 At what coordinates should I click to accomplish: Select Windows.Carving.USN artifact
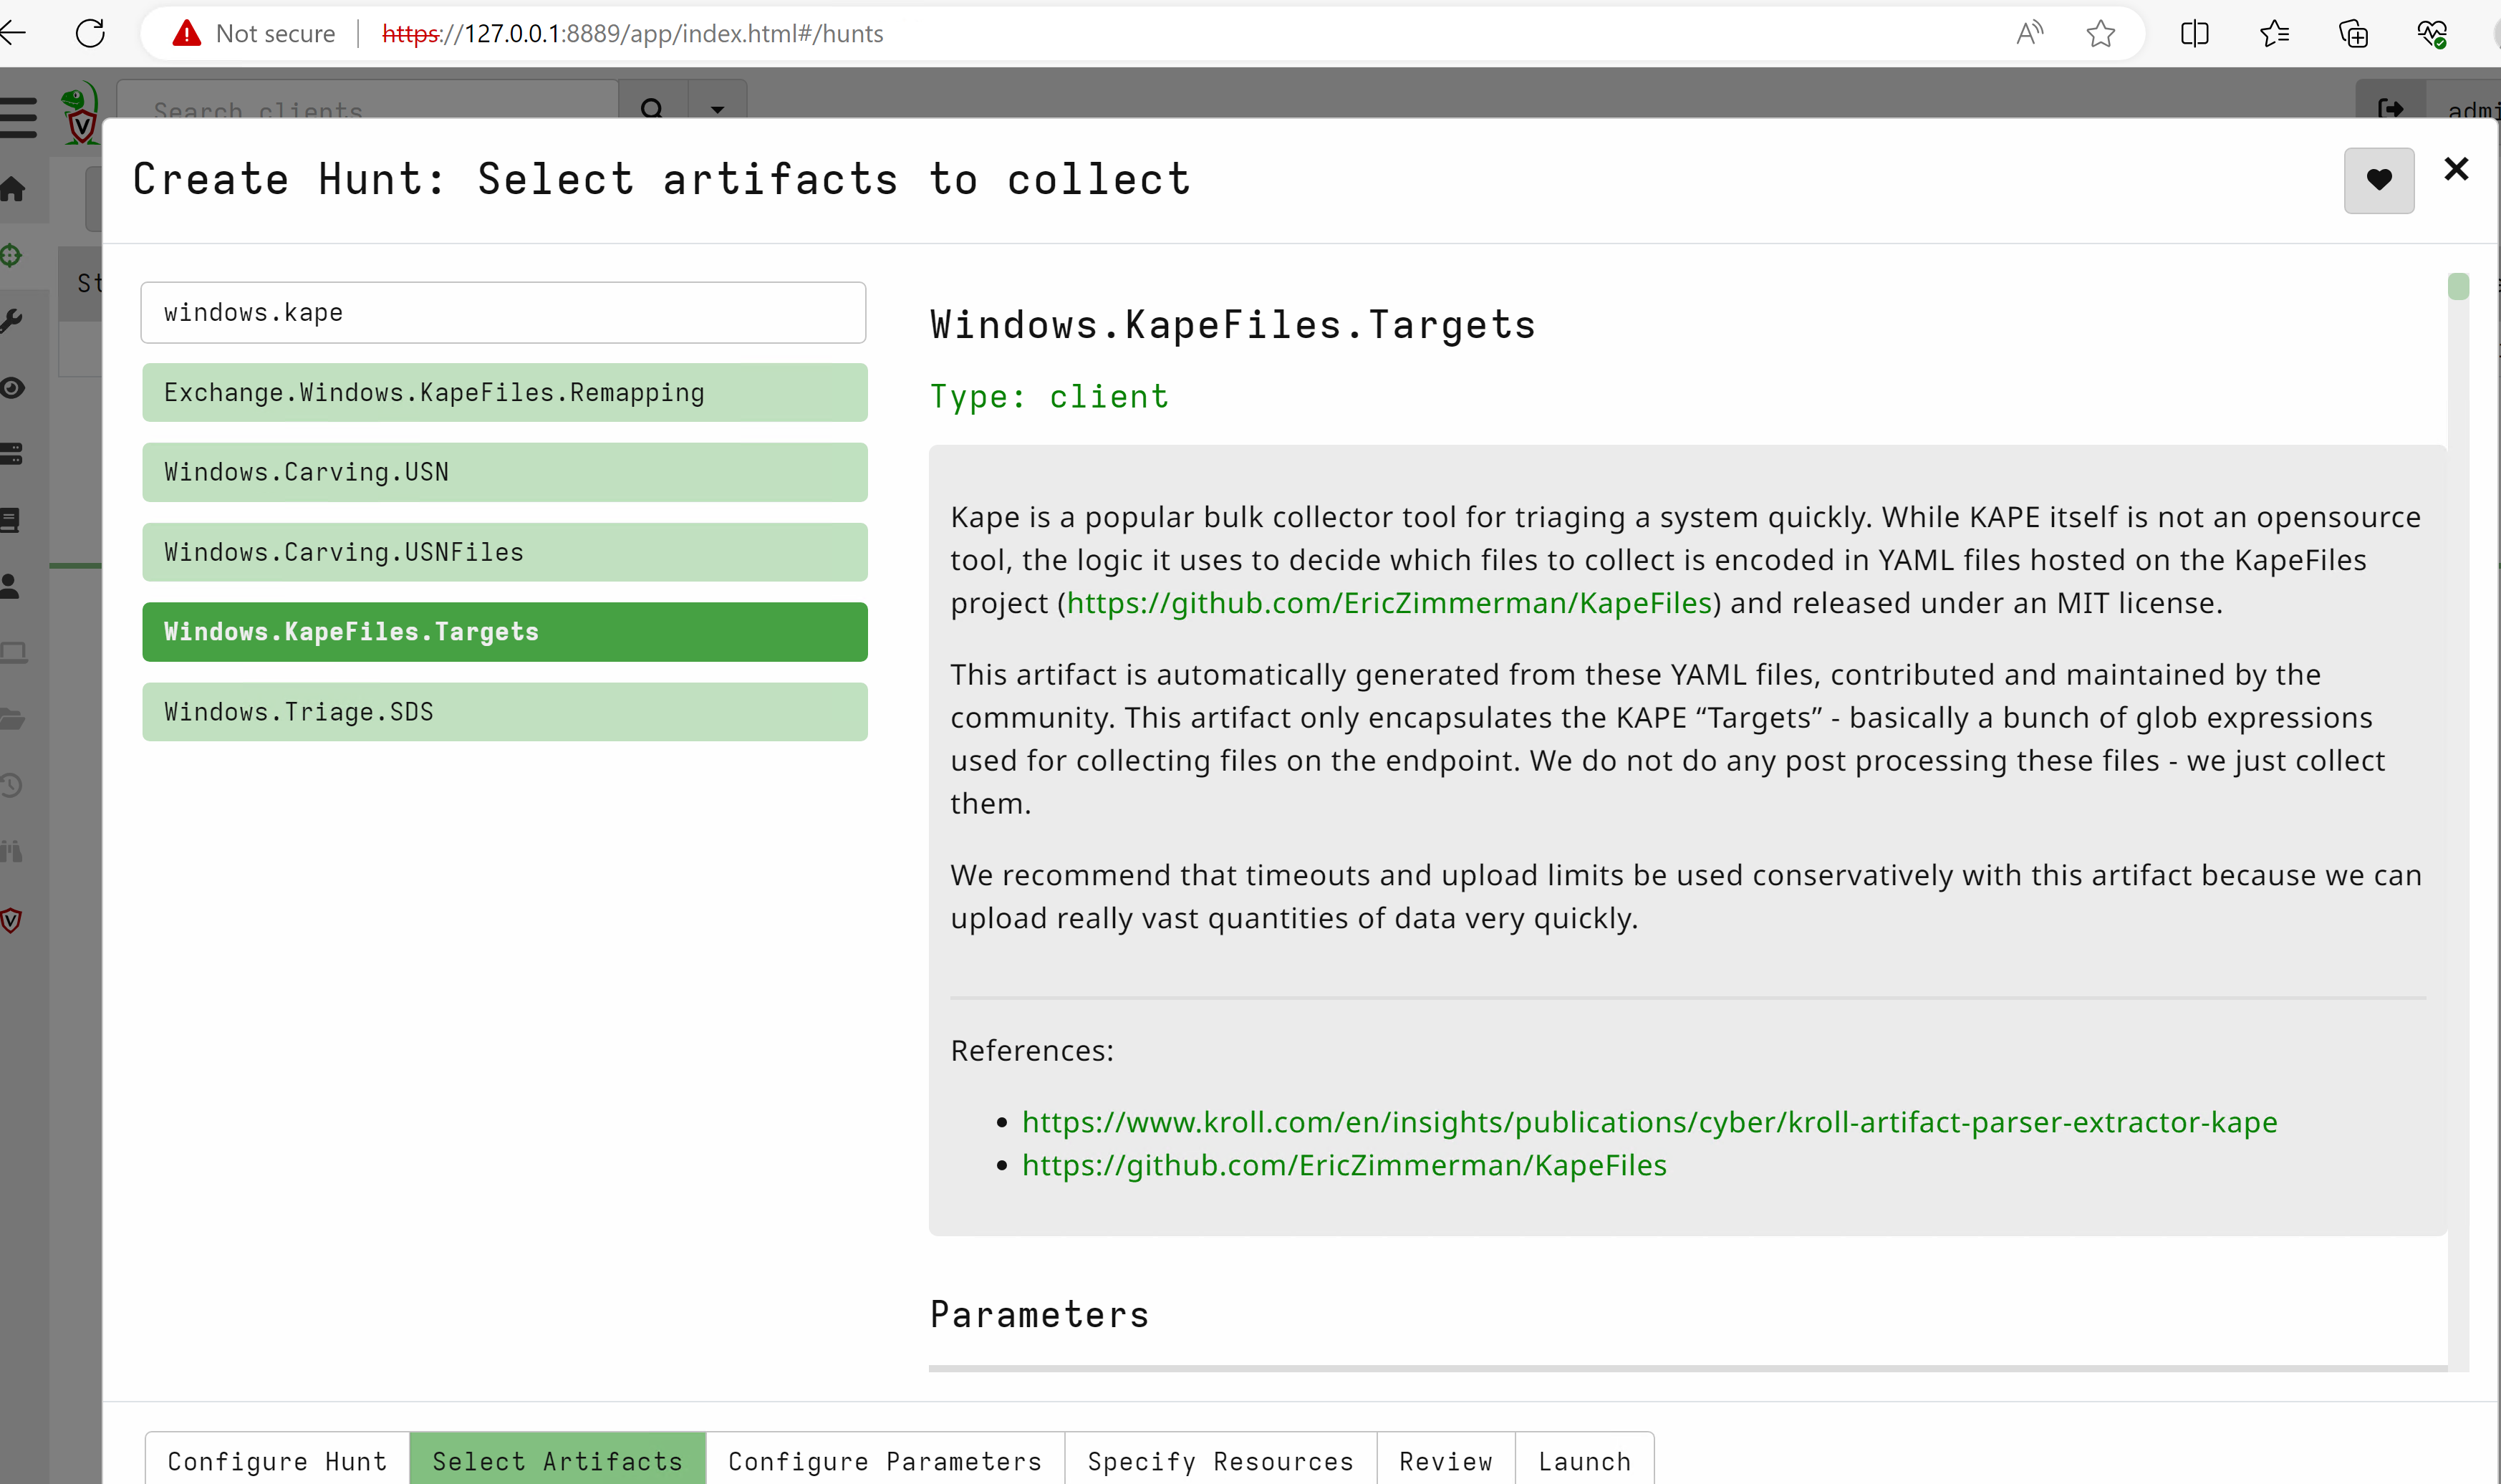click(504, 472)
